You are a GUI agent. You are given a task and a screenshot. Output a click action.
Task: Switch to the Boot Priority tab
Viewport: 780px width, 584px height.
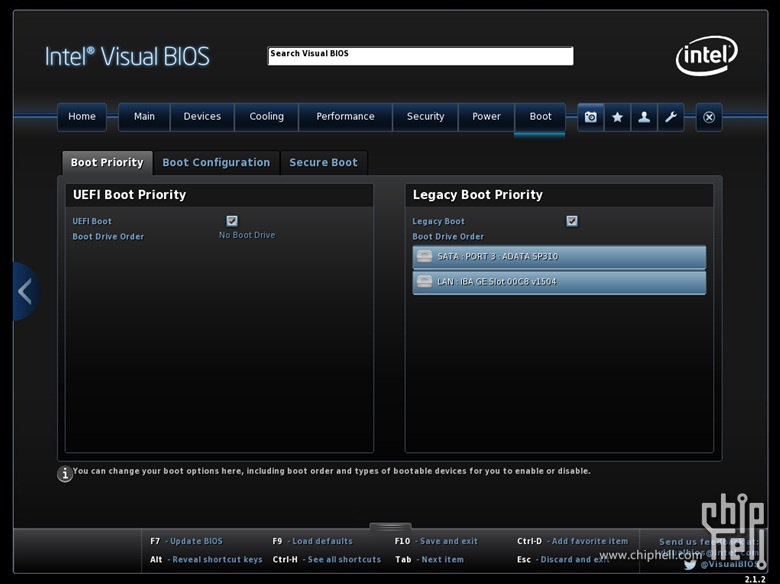pos(107,163)
